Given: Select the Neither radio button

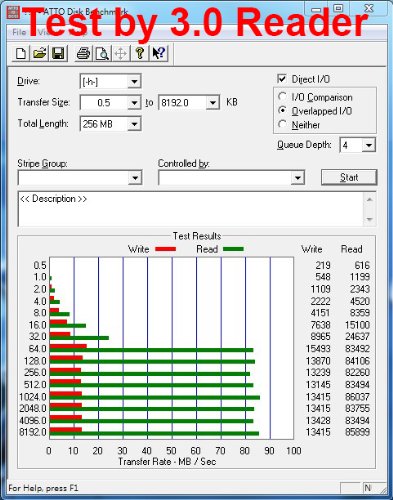Looking at the screenshot, I should click(282, 124).
